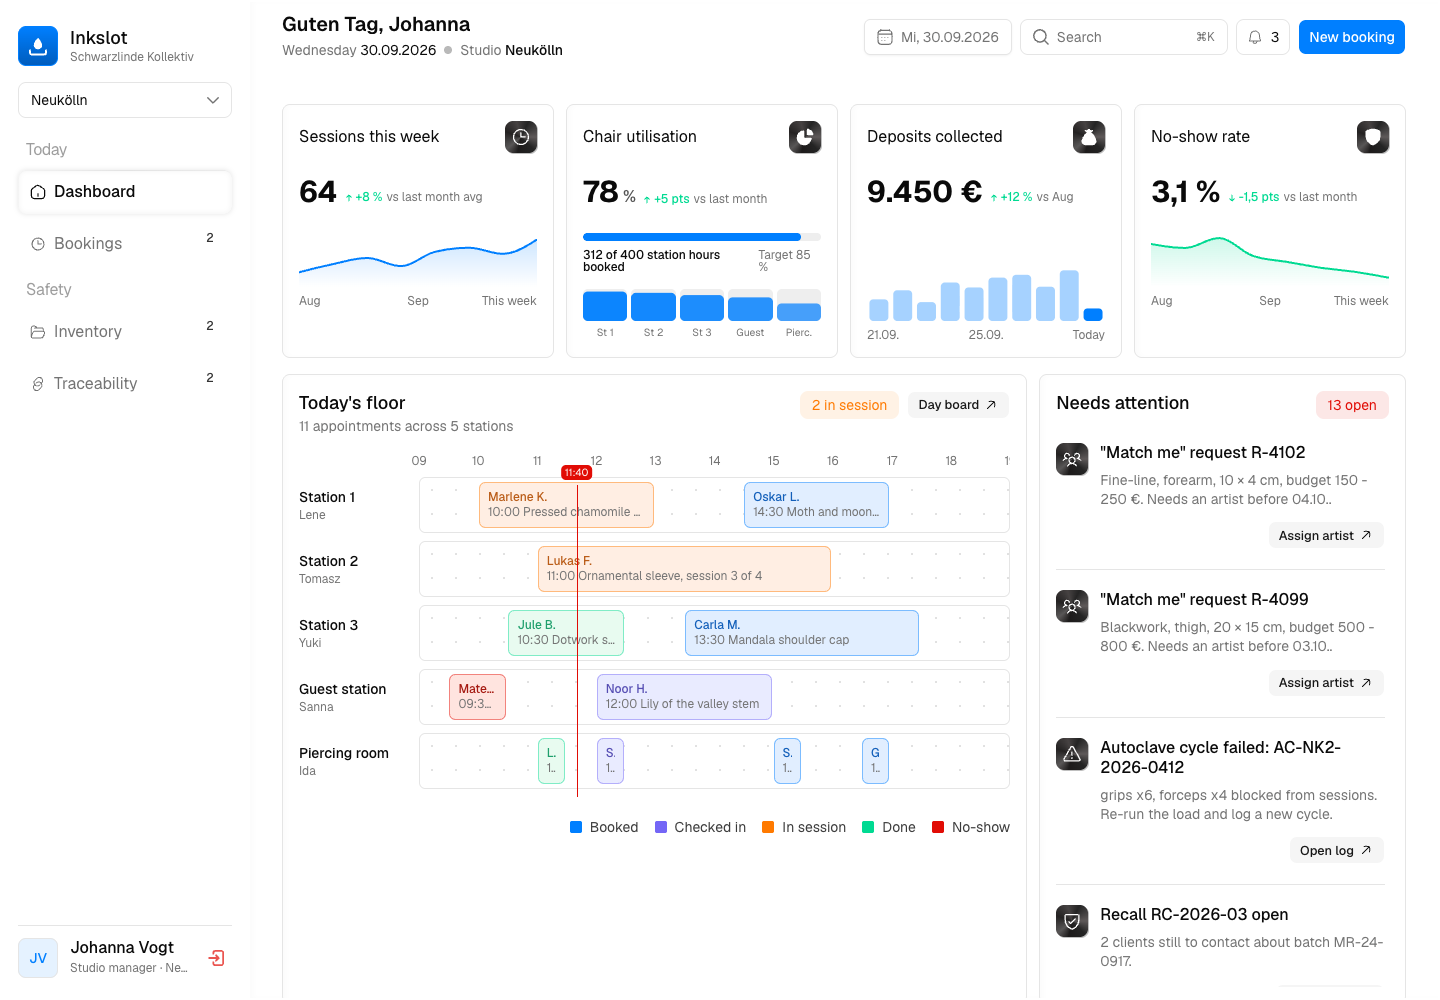This screenshot has width=1440, height=1000.
Task: Assign artist for request R-4102
Action: 1326,536
